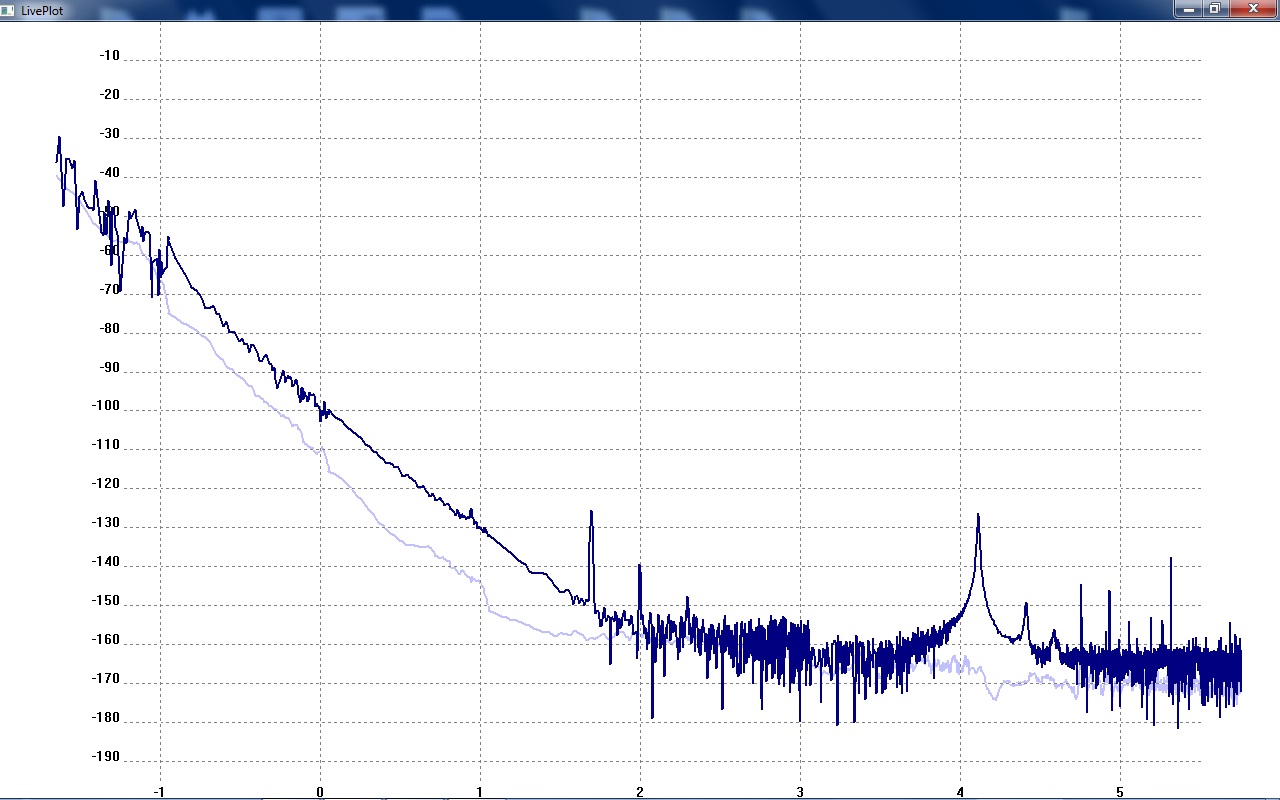Click the -1 x-axis label
Image resolution: width=1280 pixels, height=800 pixels.
pos(159,791)
